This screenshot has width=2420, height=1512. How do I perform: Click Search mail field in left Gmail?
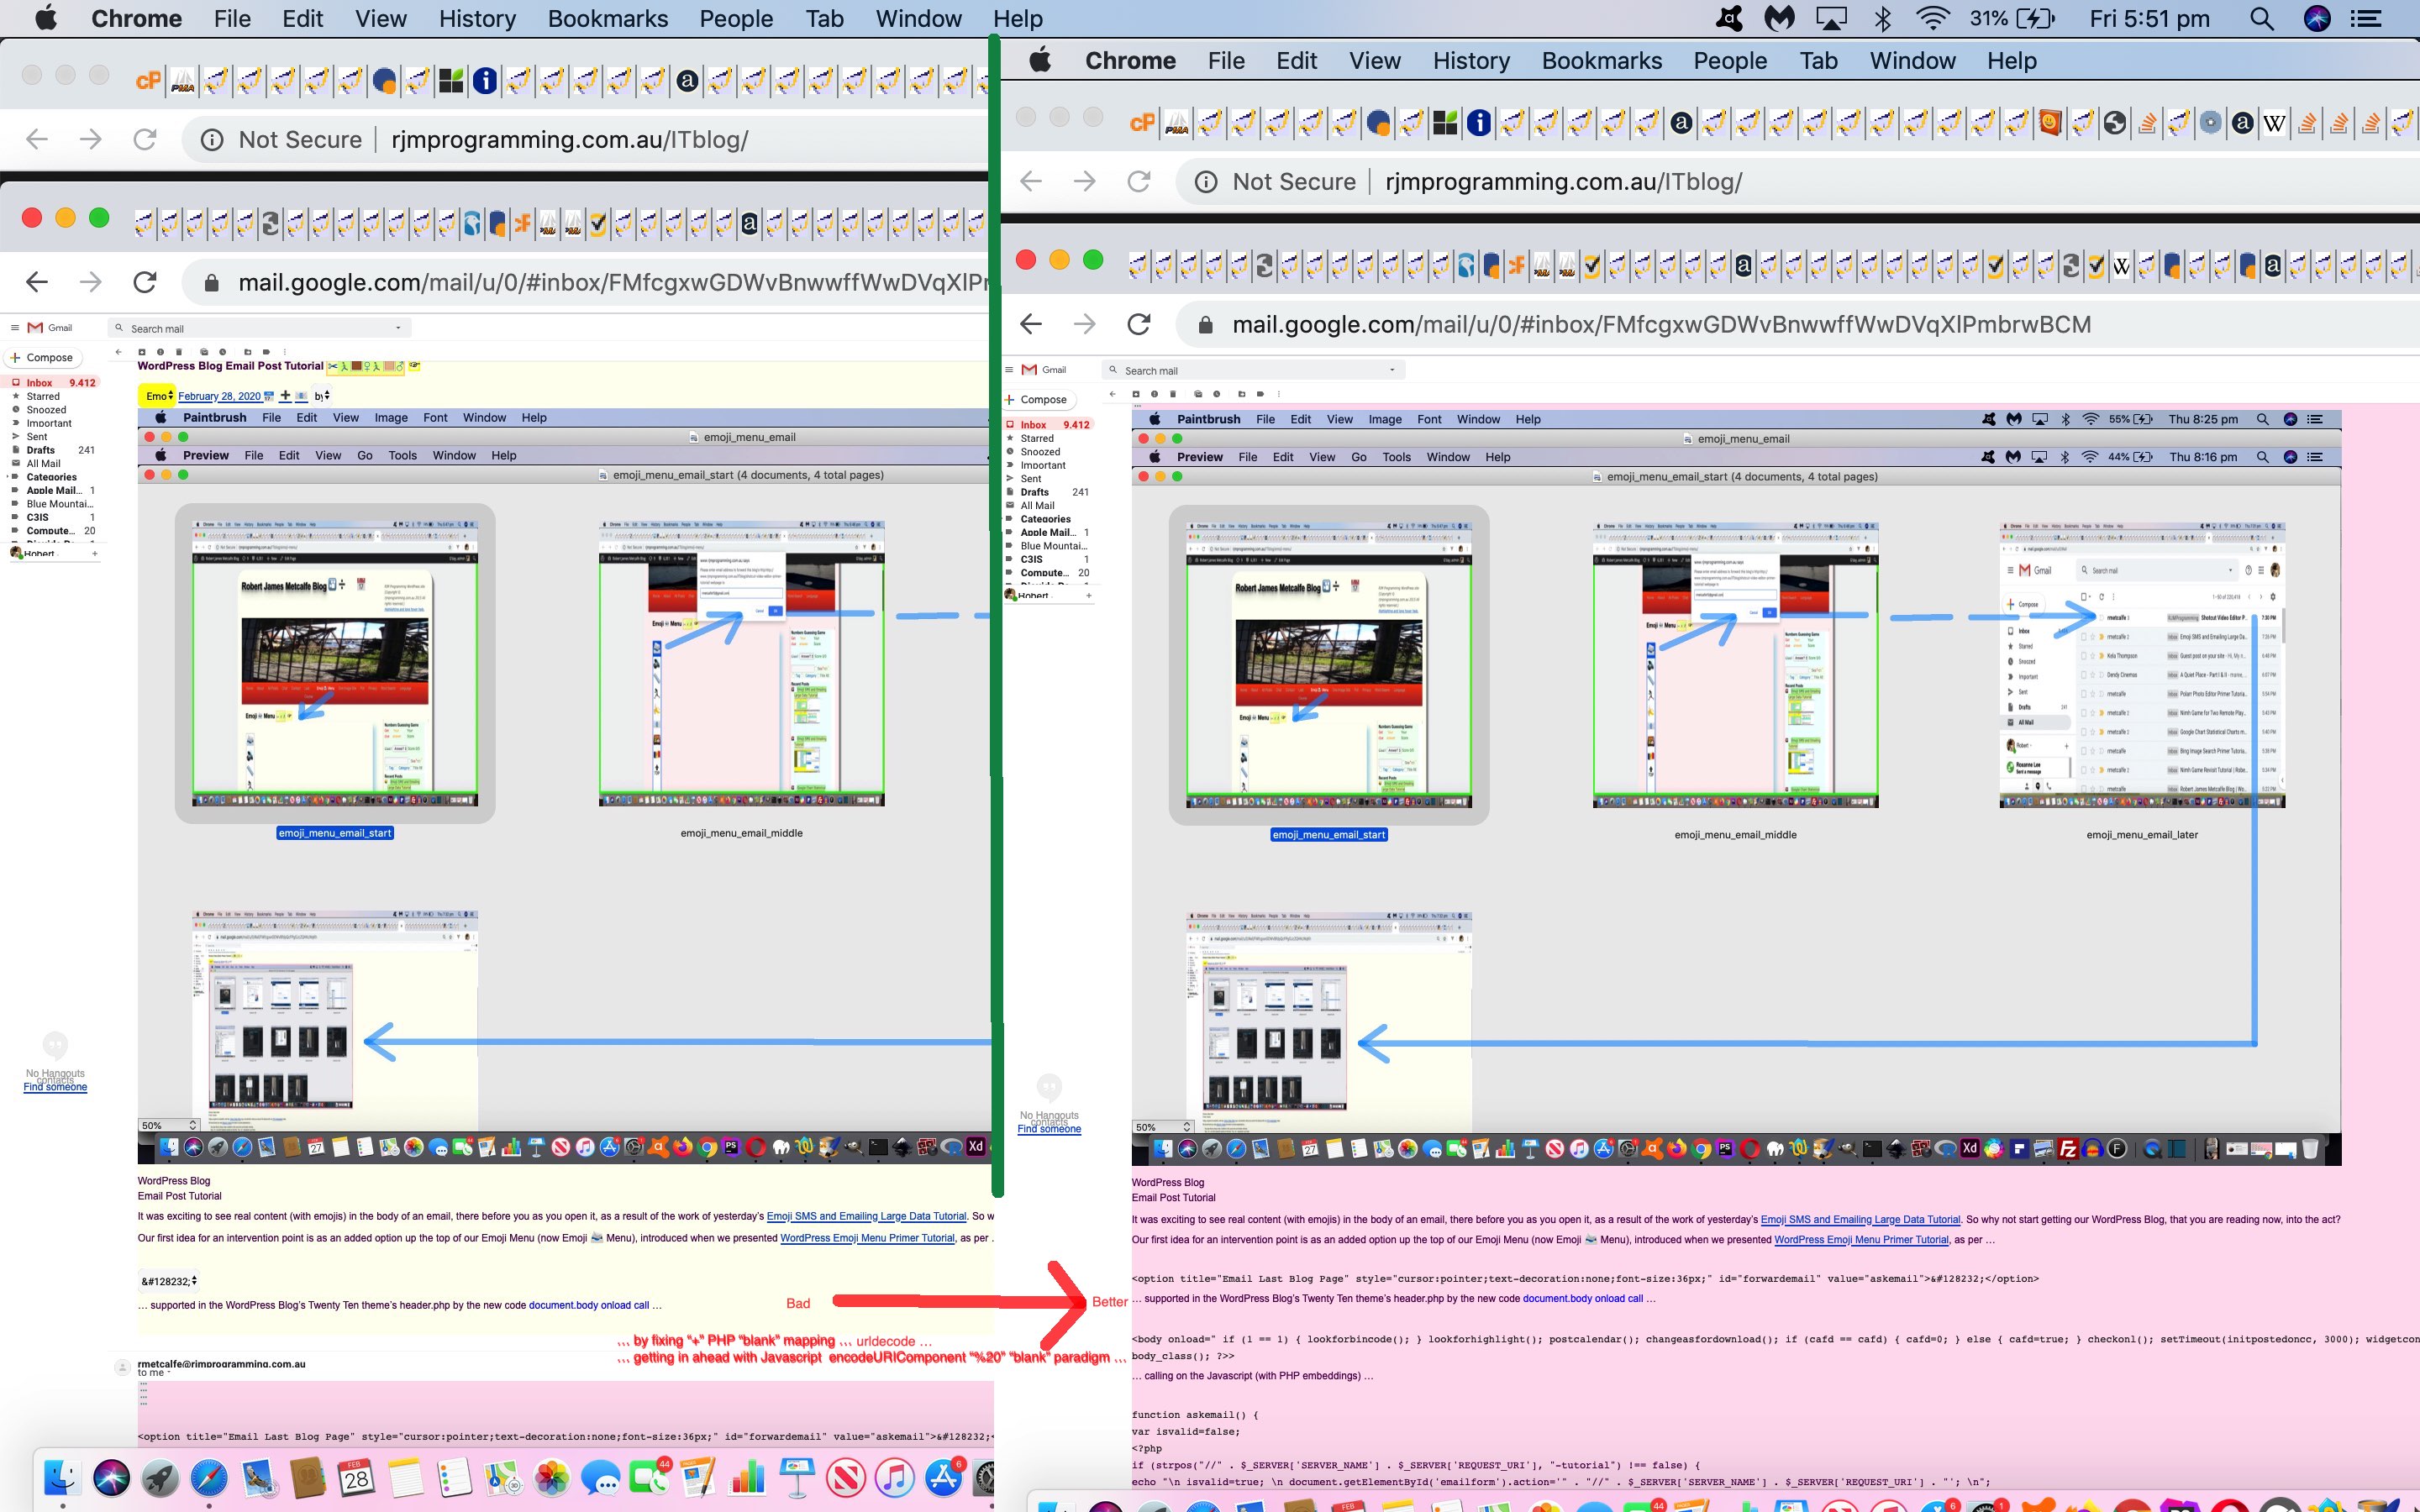point(260,328)
